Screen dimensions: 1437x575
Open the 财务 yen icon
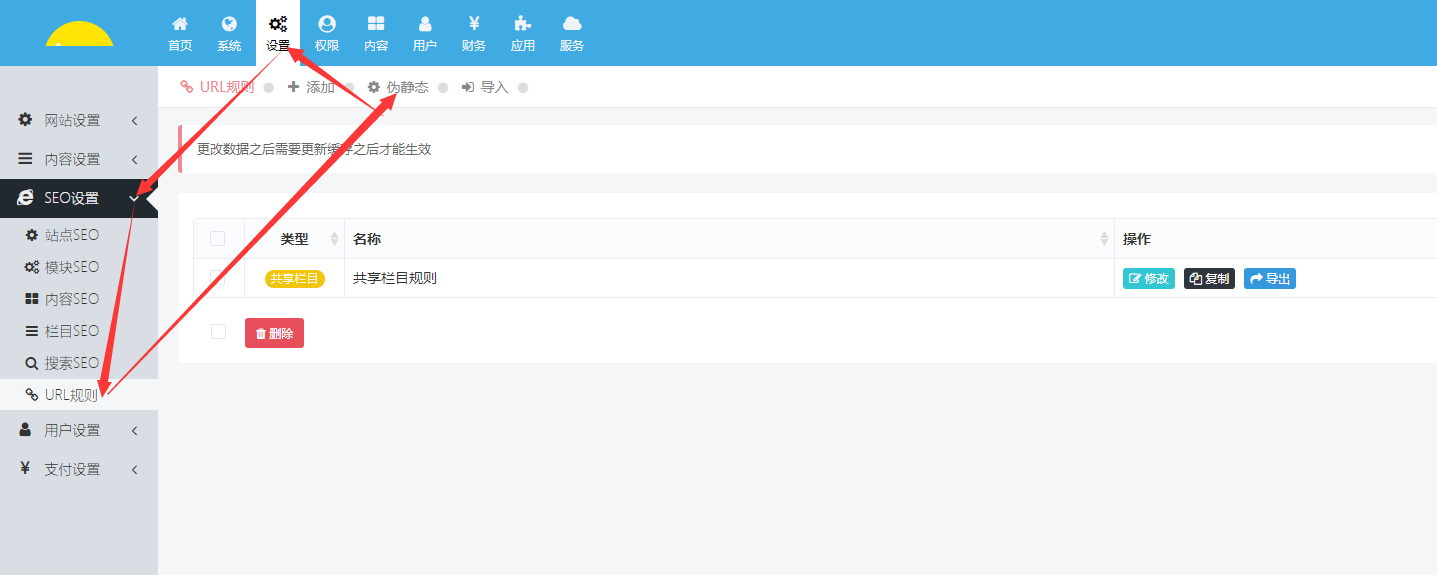click(x=474, y=24)
